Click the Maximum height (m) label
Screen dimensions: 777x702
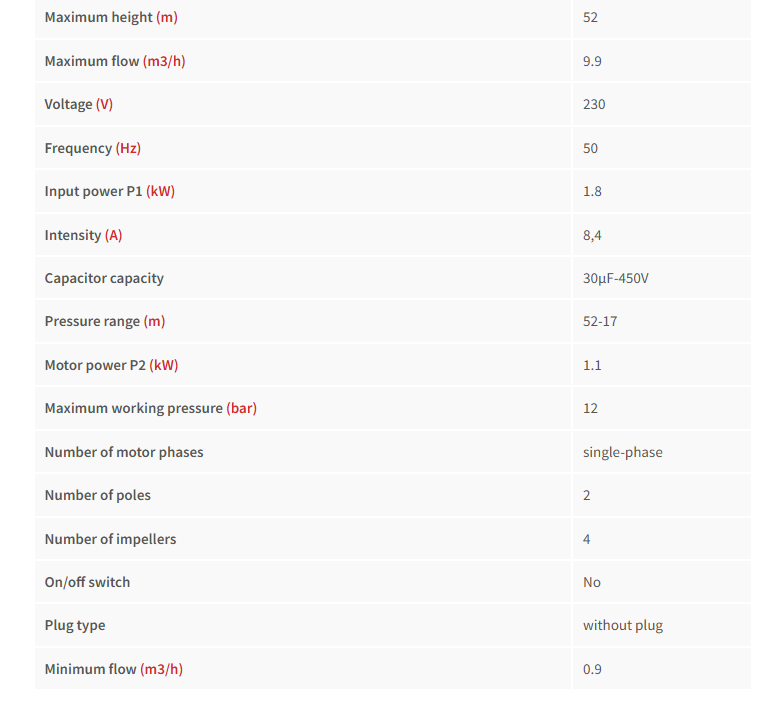pyautogui.click(x=111, y=18)
